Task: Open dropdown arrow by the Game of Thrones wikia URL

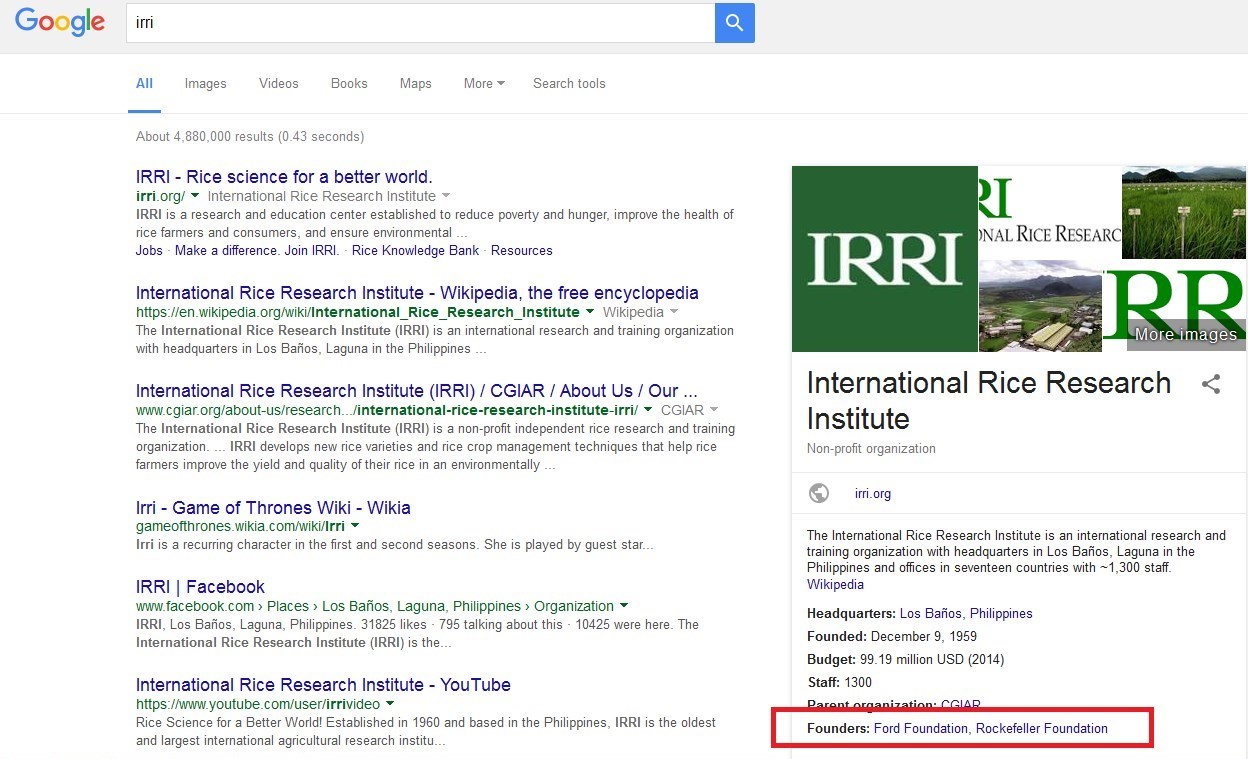Action: coord(354,526)
